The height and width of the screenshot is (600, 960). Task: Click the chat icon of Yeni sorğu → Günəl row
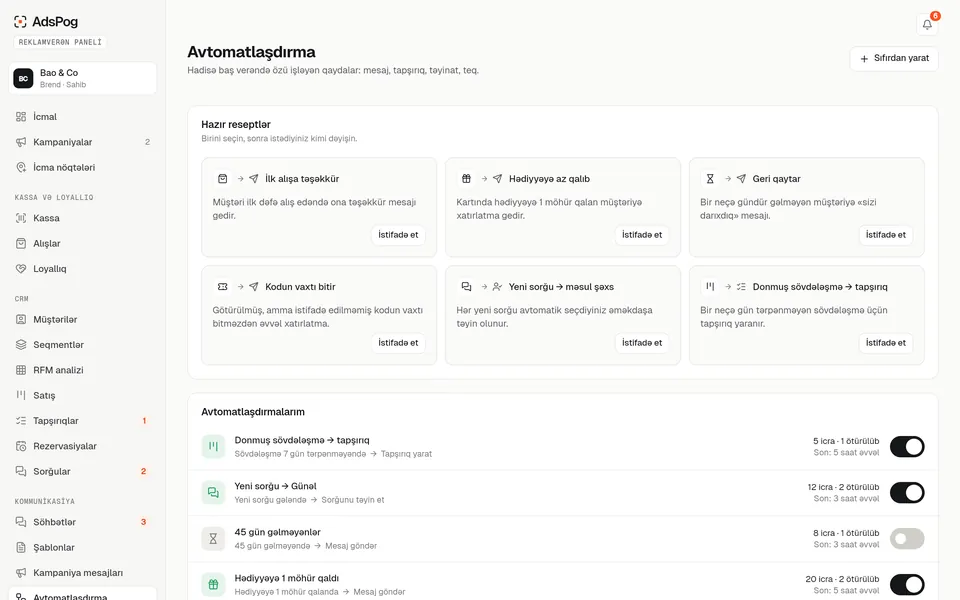[213, 492]
